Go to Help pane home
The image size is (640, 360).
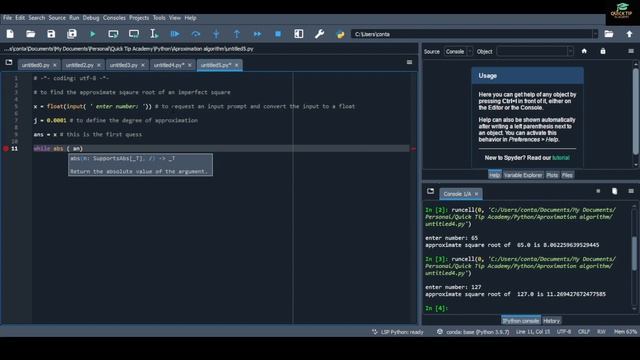[584, 51]
